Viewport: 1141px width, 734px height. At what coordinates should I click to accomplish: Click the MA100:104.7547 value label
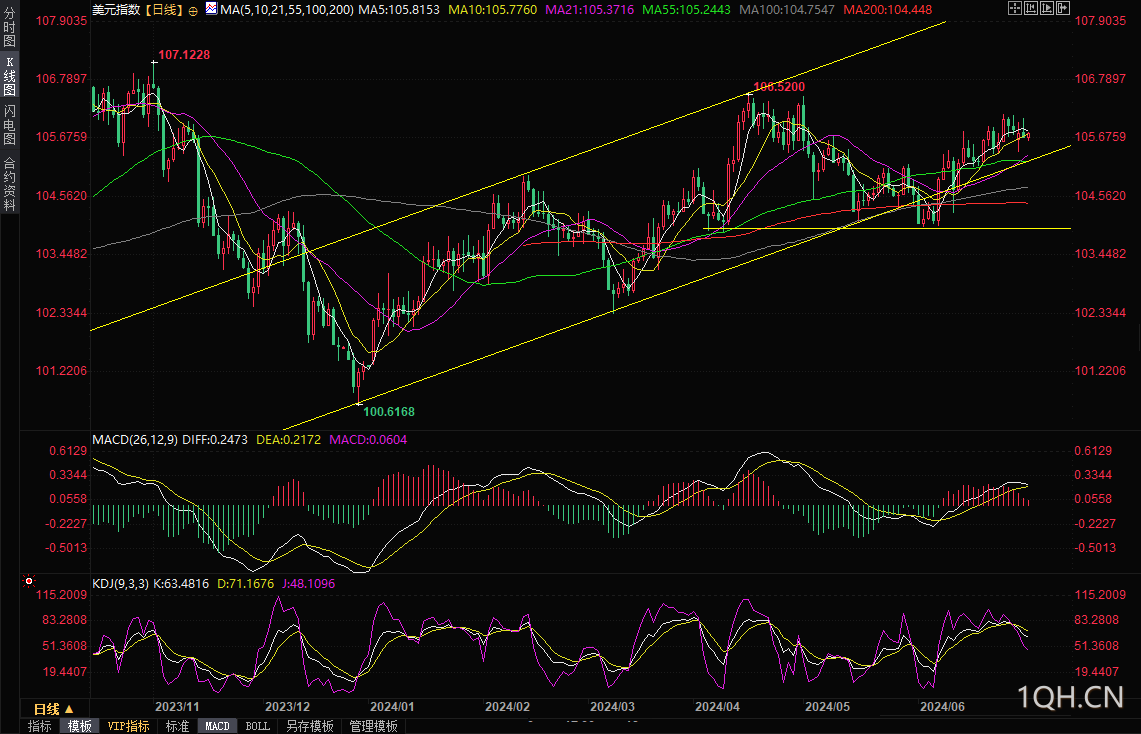(x=787, y=9)
